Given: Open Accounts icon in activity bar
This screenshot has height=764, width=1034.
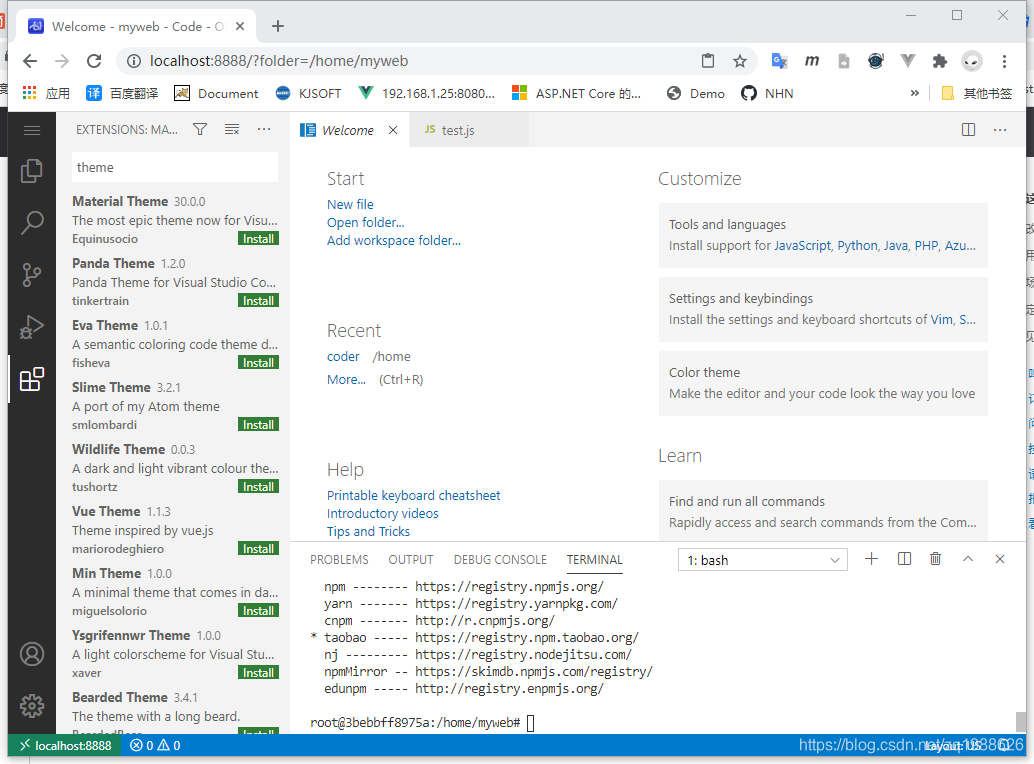Looking at the screenshot, I should (x=32, y=654).
